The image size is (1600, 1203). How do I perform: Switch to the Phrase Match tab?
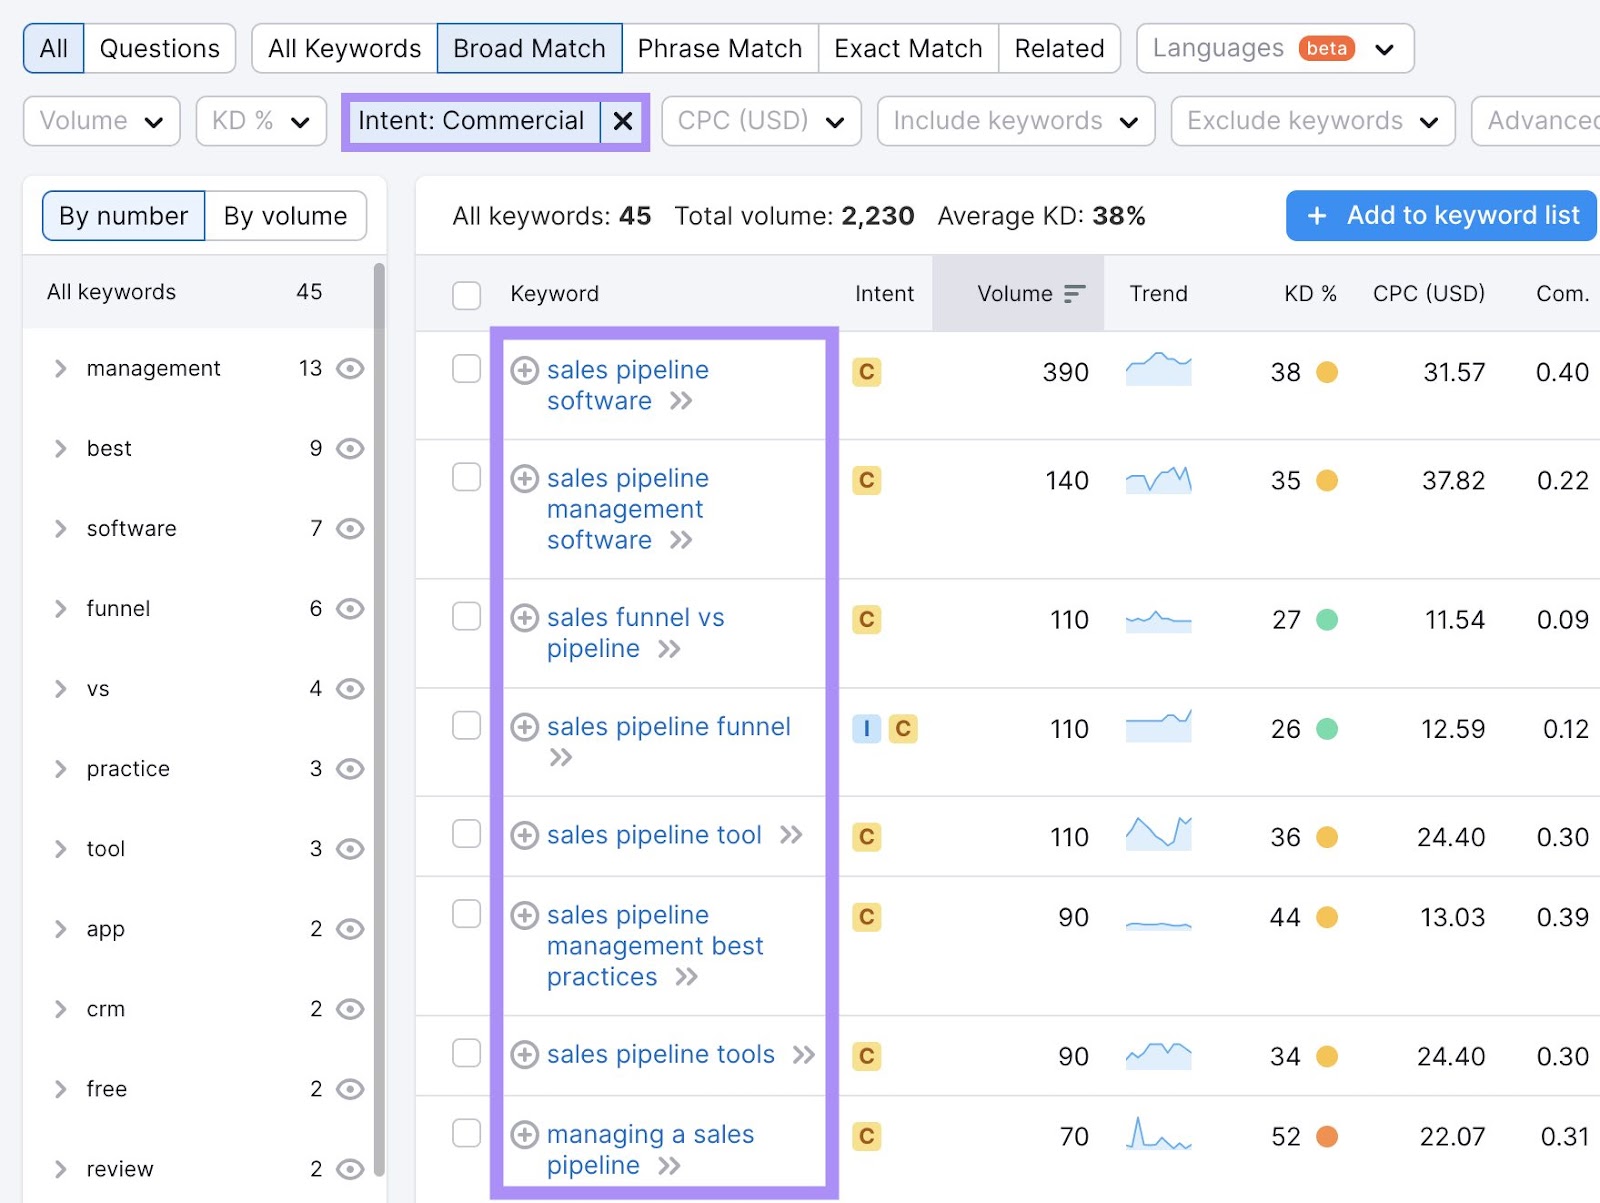[719, 47]
